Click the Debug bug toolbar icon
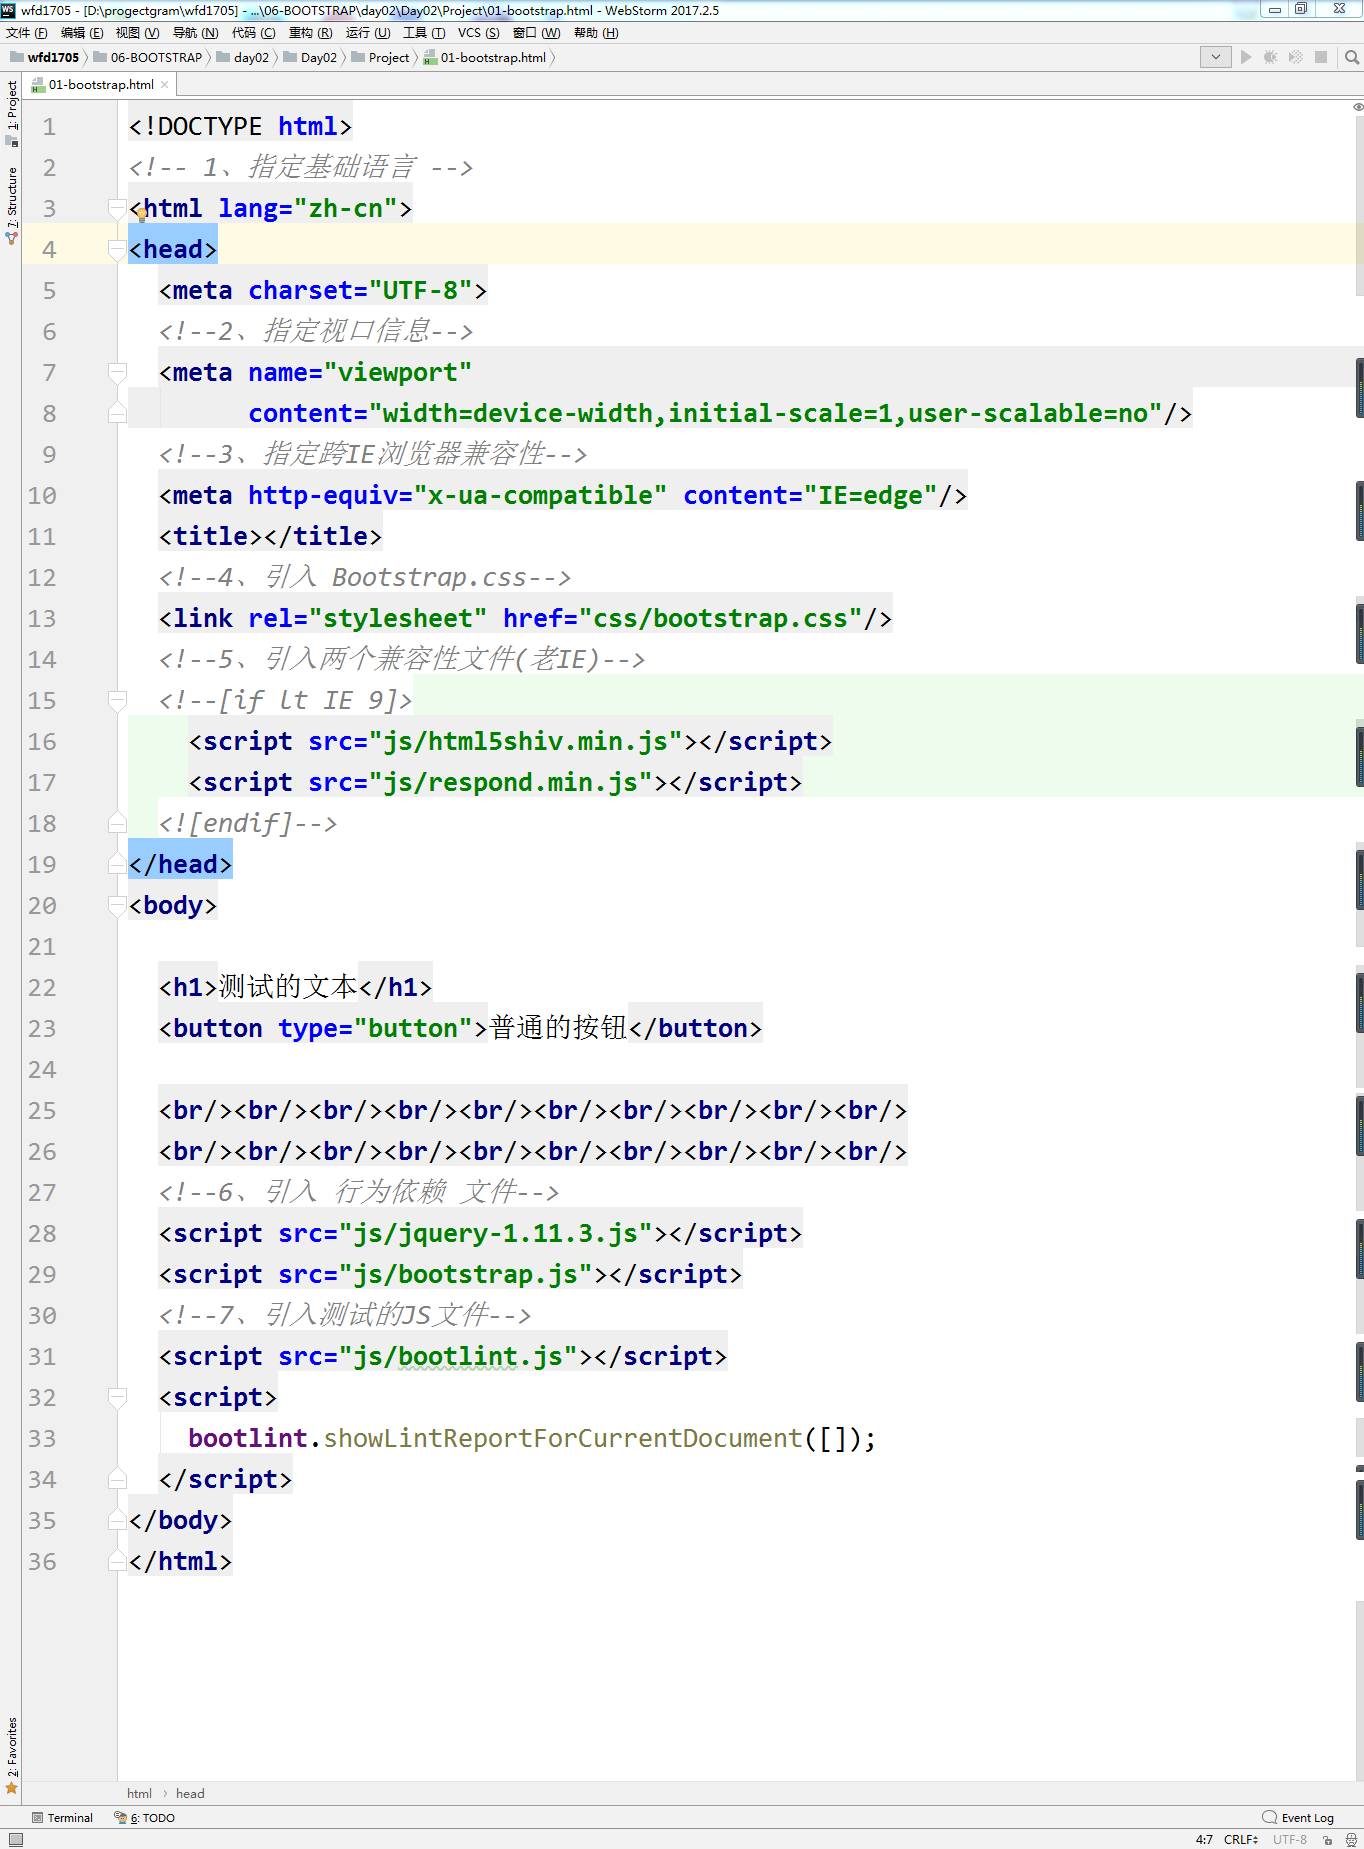This screenshot has height=1849, width=1364. (1271, 57)
